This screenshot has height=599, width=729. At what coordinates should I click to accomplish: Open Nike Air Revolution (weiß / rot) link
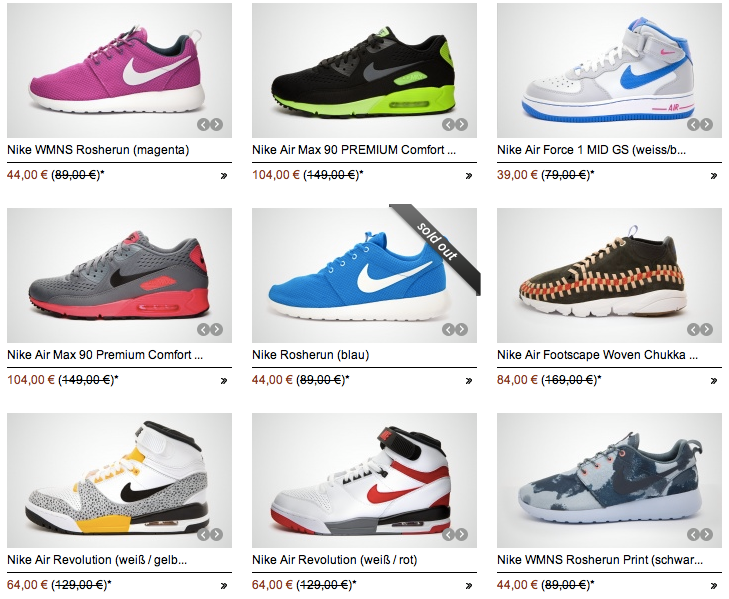334,559
